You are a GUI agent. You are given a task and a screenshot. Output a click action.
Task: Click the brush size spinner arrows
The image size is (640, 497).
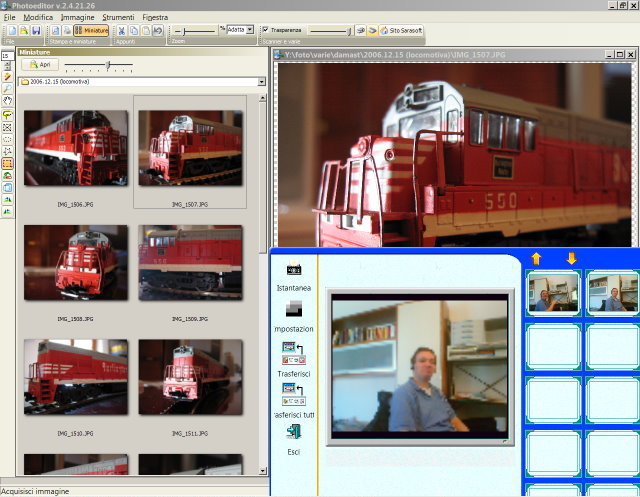click(7, 65)
